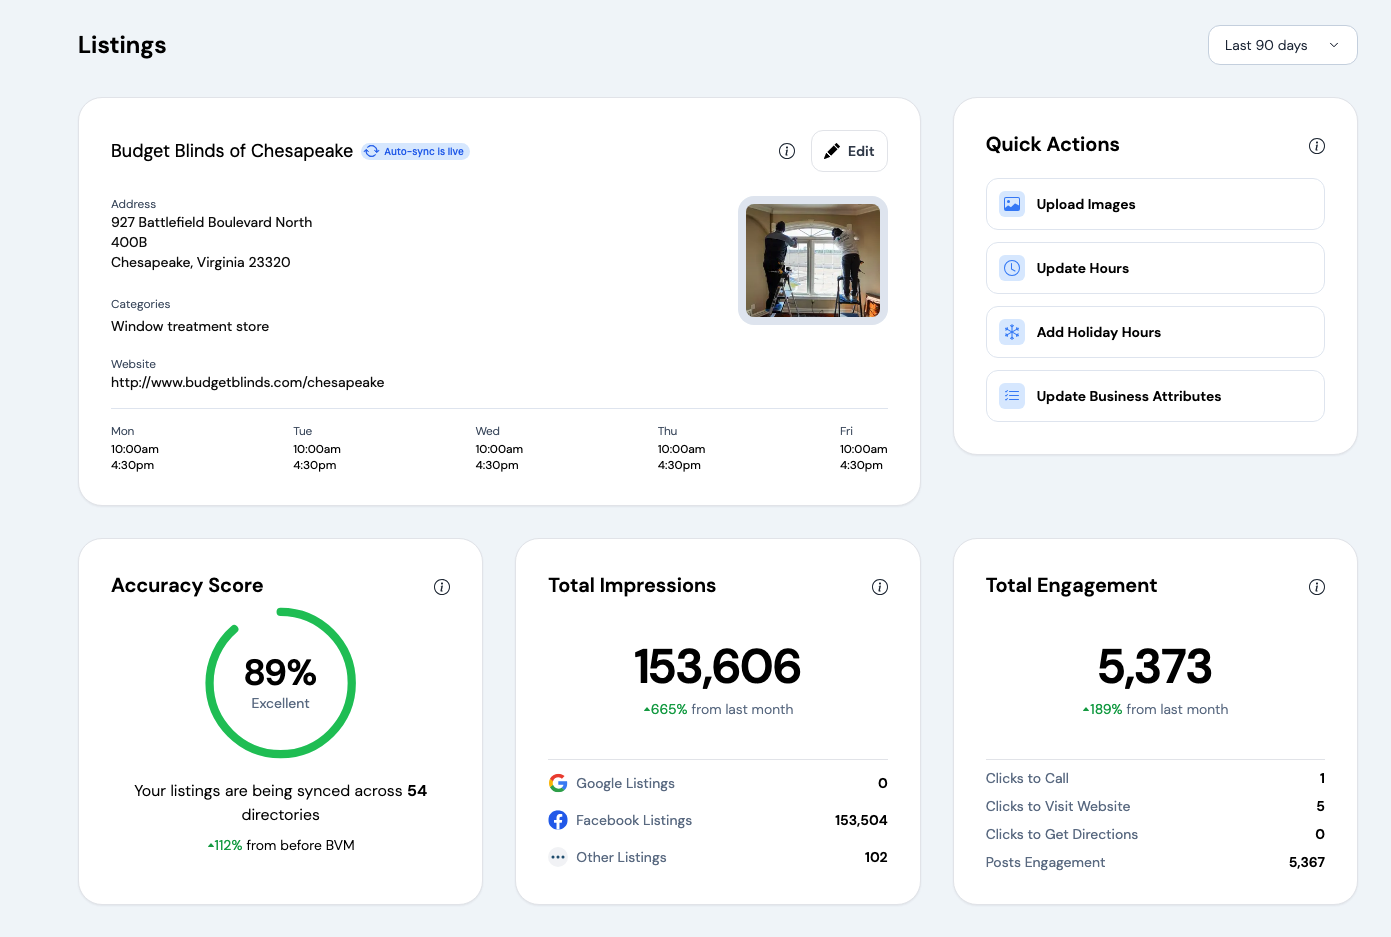Click the Posts Engagement row
The width and height of the screenshot is (1391, 937).
[x=1155, y=862]
